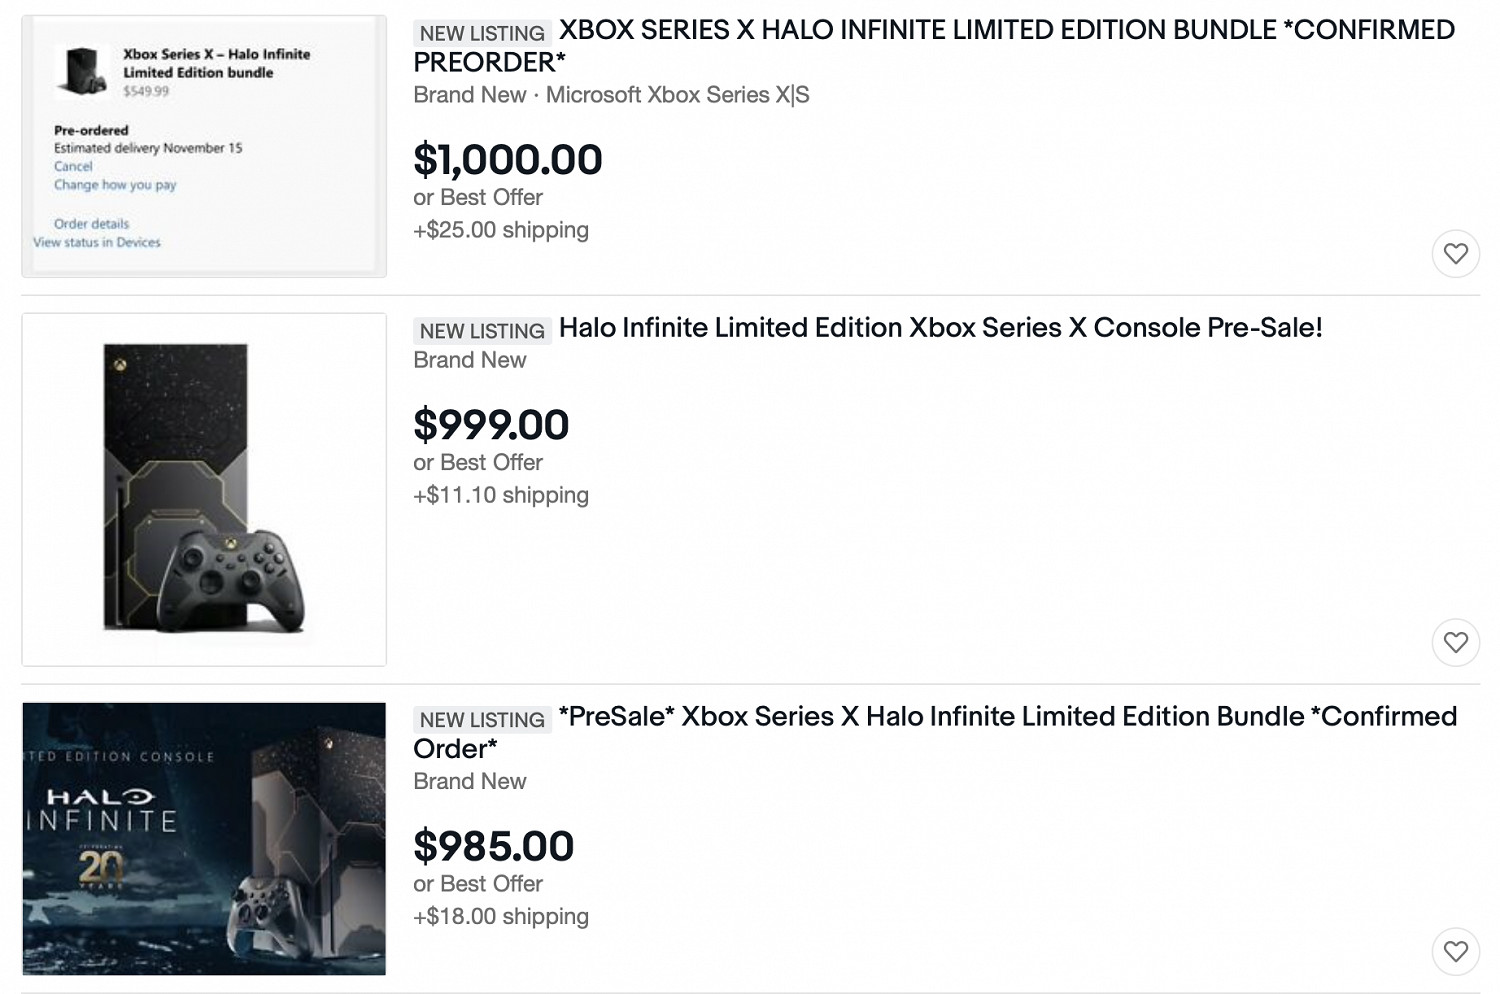Click the "Microsoft Xbox Series X|S" subtitle
The height and width of the screenshot is (994, 1500).
click(x=677, y=95)
